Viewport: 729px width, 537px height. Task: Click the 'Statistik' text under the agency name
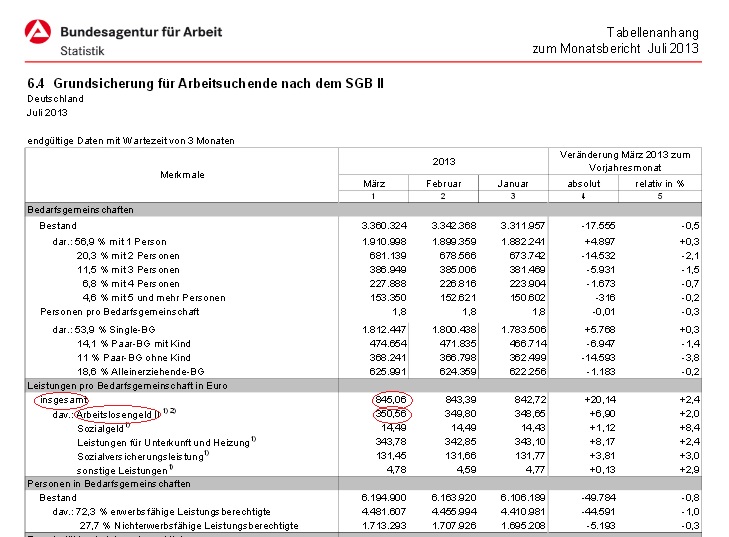[x=80, y=50]
